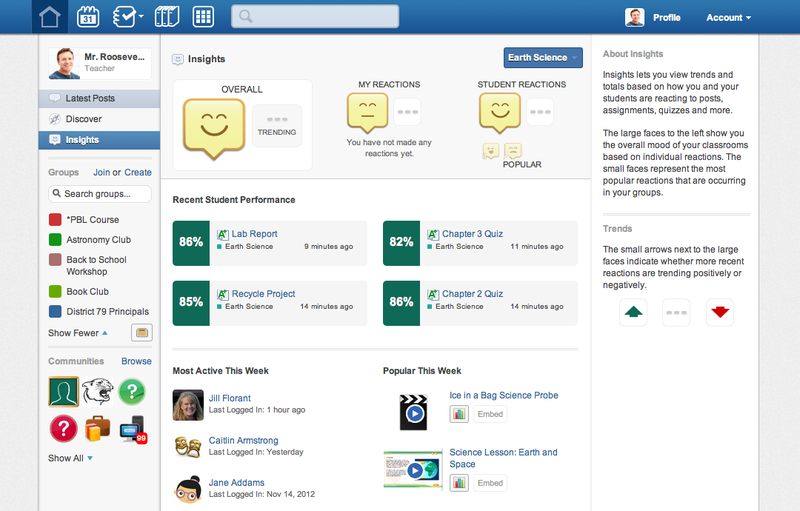Open the Lab Report assignment link
800x511 pixels.
coord(254,234)
